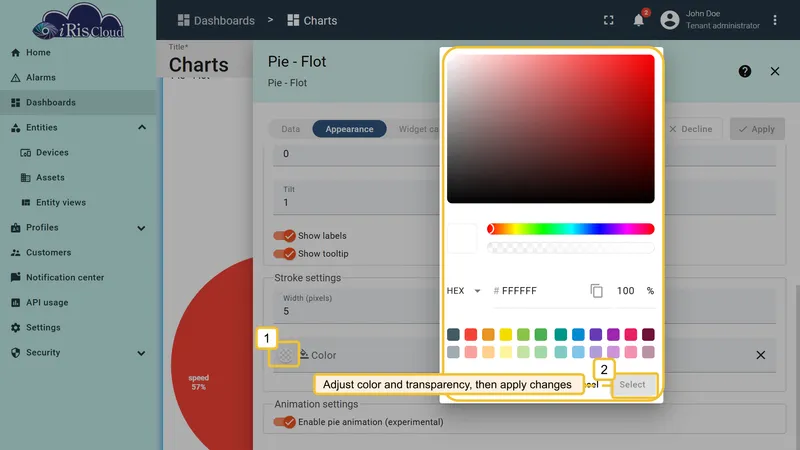Expand the Security section
This screenshot has height=450, width=800.
(x=141, y=353)
